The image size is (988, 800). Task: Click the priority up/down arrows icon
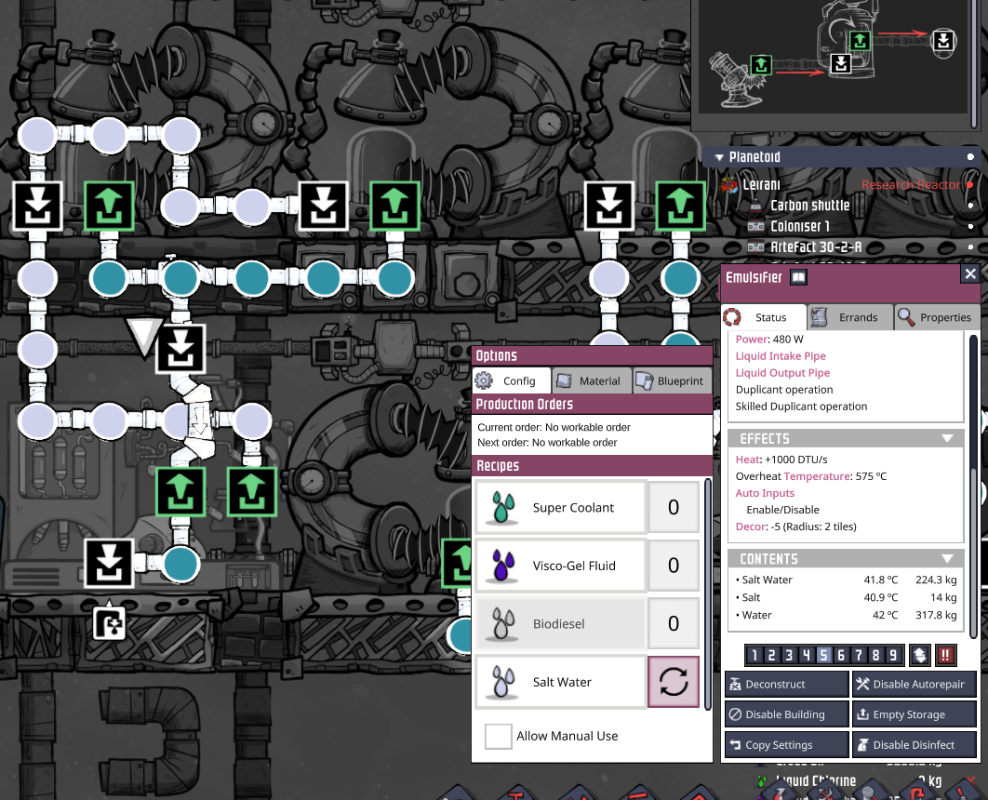[x=920, y=655]
